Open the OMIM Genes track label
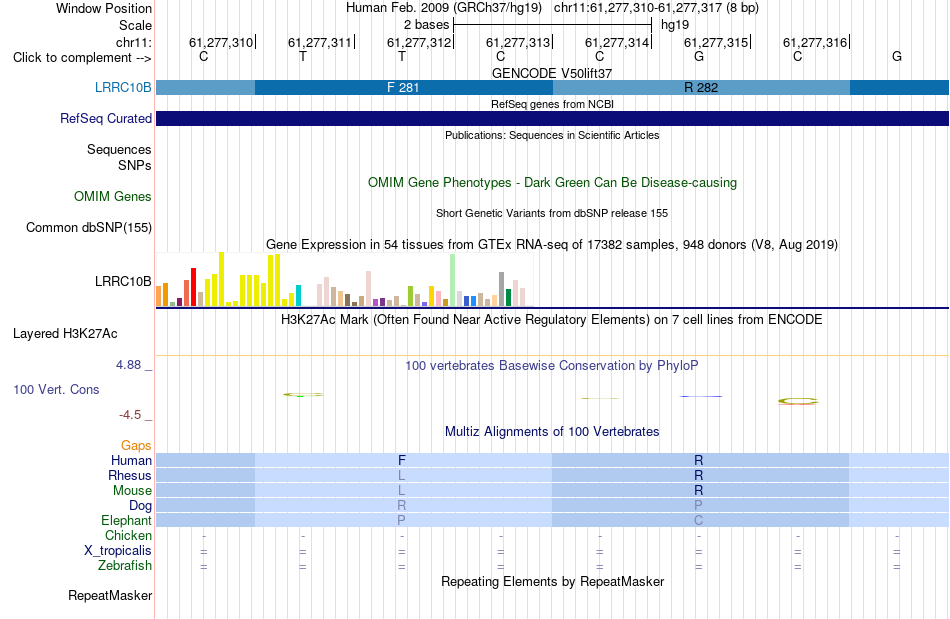This screenshot has width=950, height=619. [x=113, y=196]
